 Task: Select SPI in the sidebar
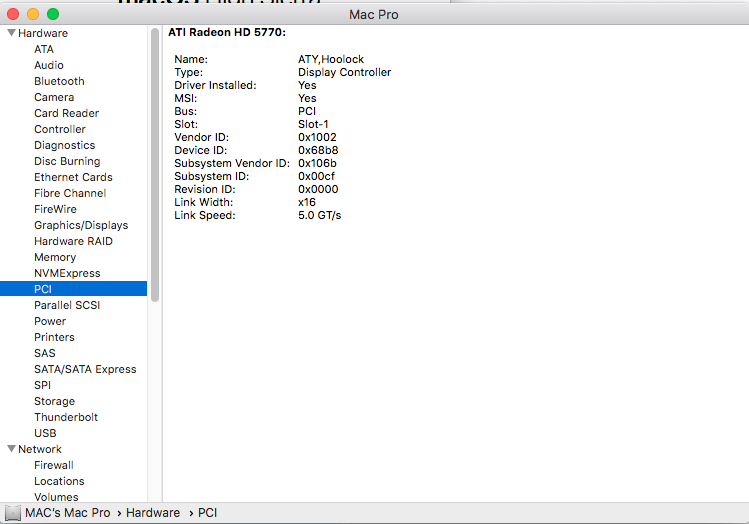point(42,385)
